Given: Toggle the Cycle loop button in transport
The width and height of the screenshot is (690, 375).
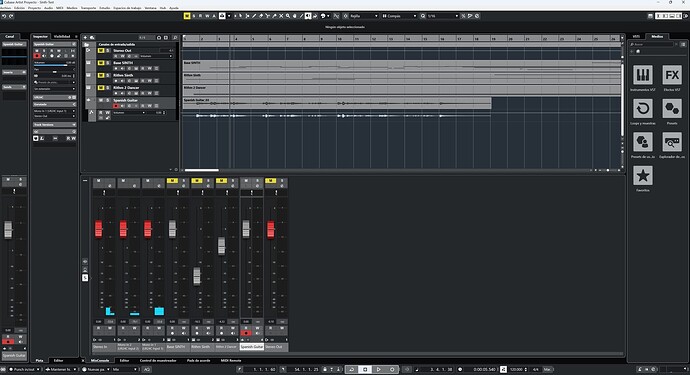Looking at the screenshot, I should pos(351,369).
